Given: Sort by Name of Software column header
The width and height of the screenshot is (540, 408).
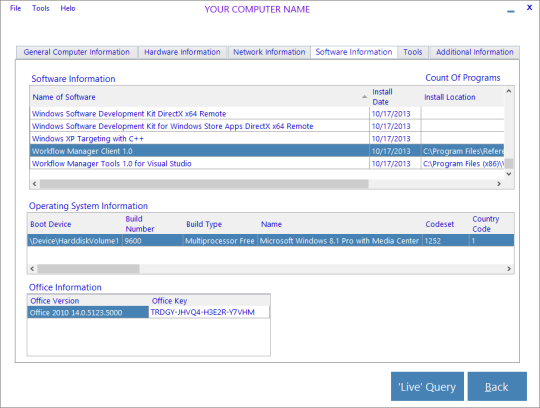Looking at the screenshot, I should click(199, 97).
